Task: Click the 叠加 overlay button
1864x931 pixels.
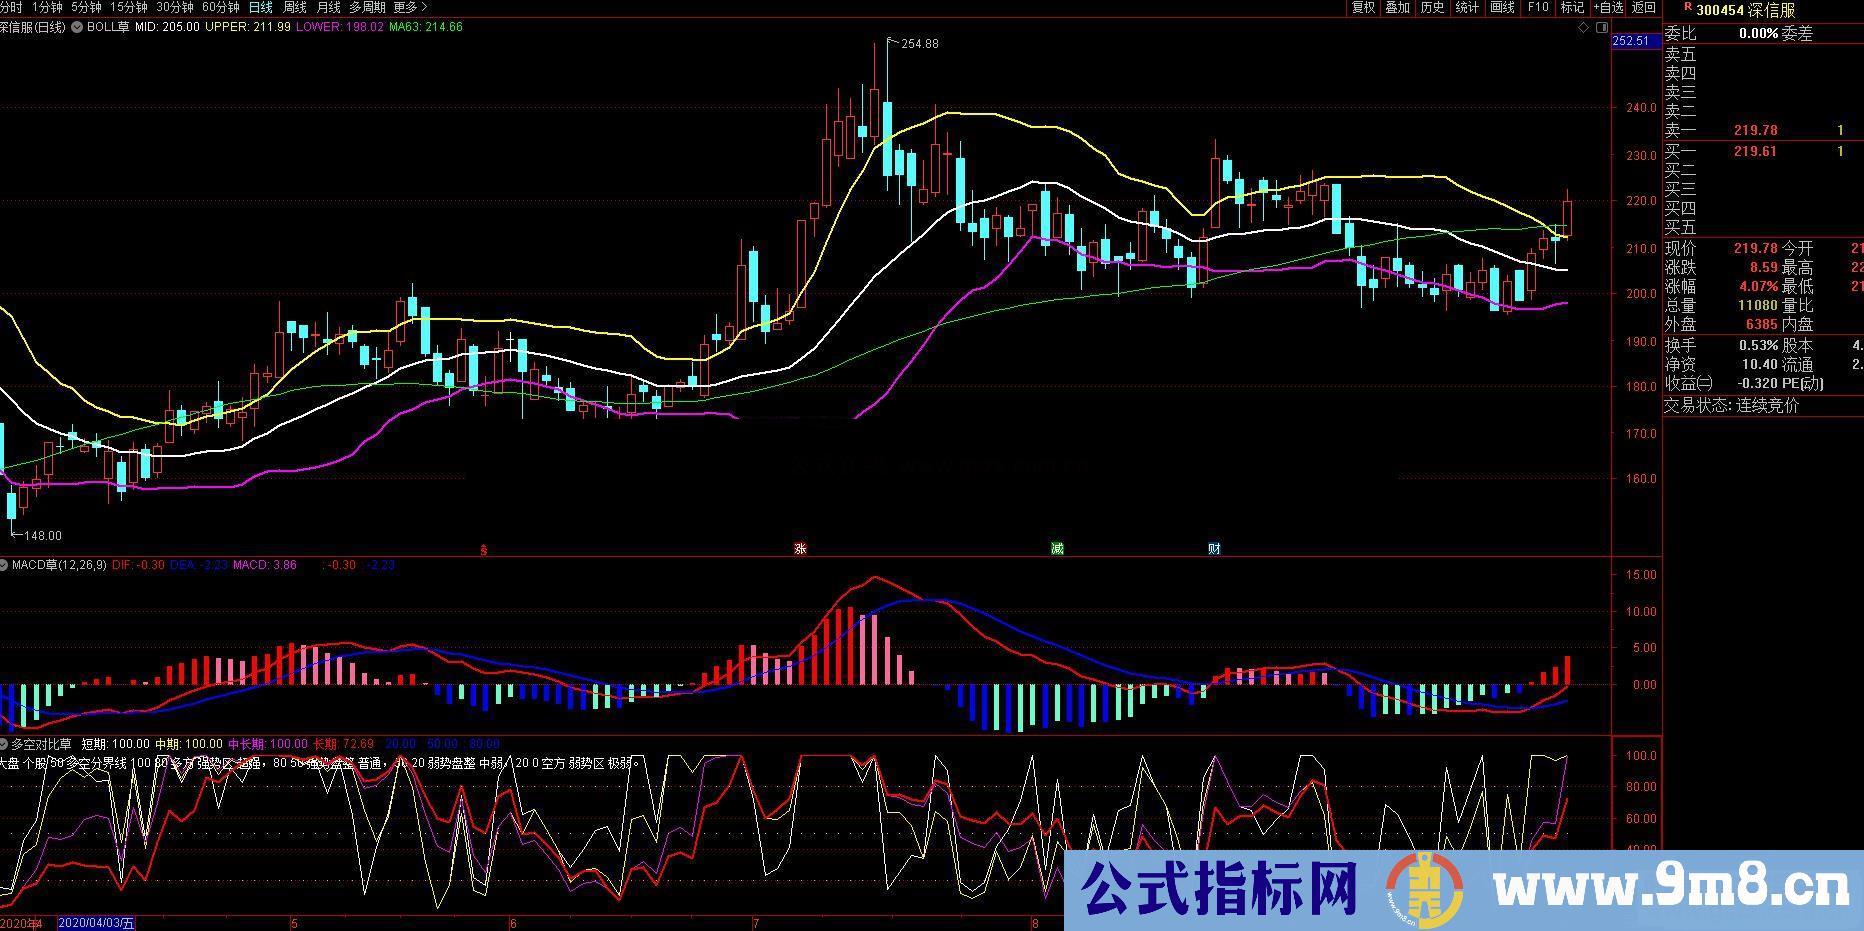Action: (x=1398, y=7)
